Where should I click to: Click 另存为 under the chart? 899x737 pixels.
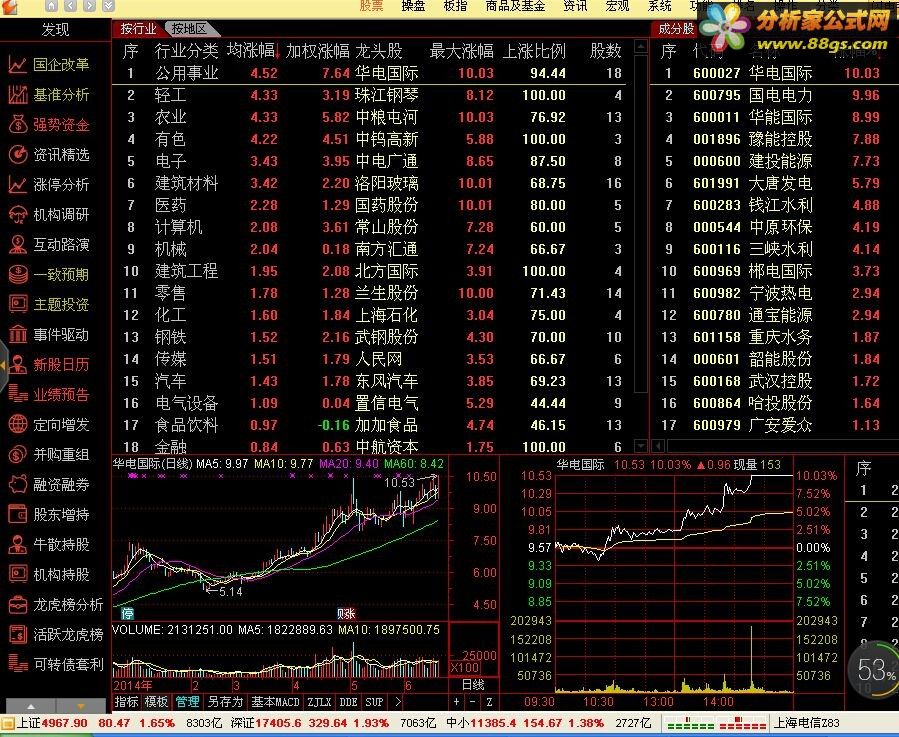click(225, 701)
